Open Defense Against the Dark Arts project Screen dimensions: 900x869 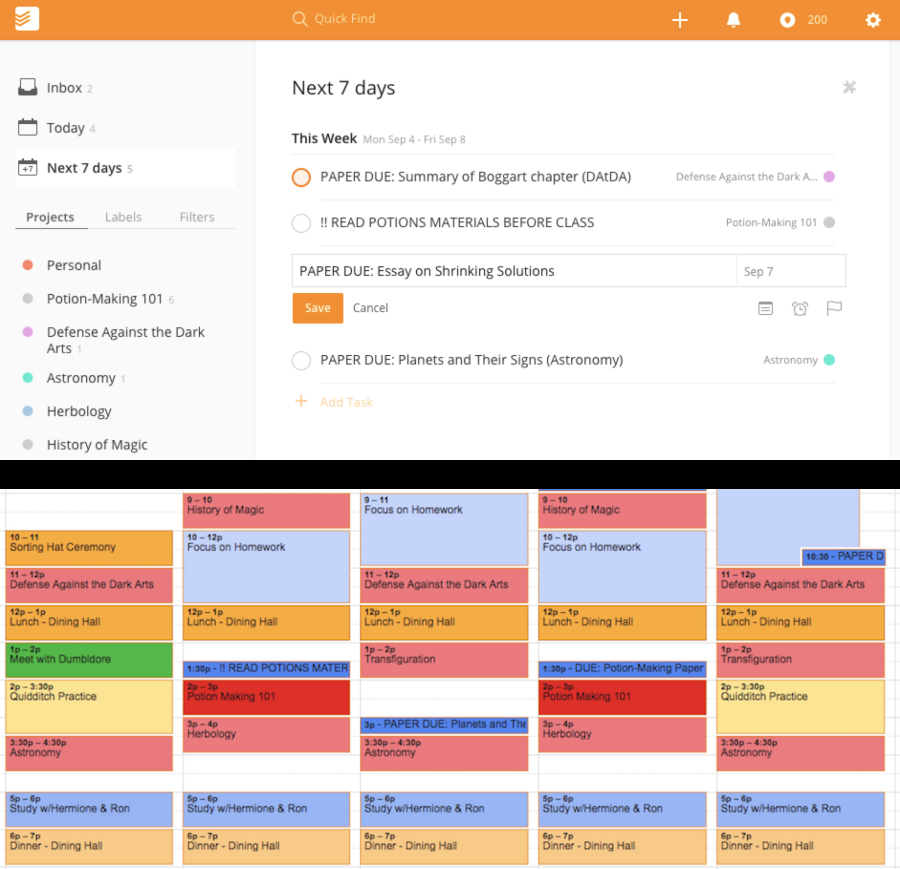coord(125,340)
